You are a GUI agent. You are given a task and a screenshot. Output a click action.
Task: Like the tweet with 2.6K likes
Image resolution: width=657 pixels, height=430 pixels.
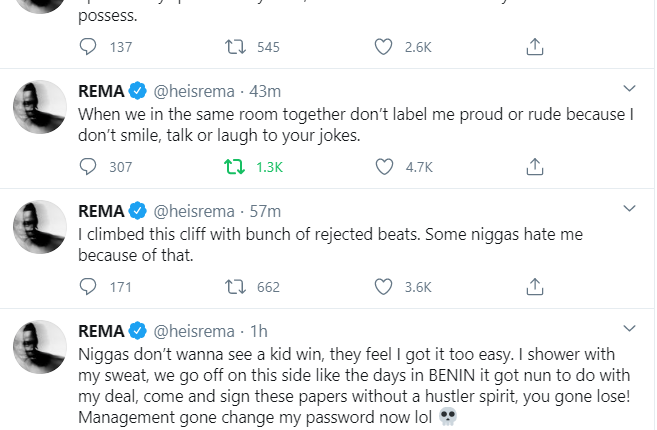[383, 47]
